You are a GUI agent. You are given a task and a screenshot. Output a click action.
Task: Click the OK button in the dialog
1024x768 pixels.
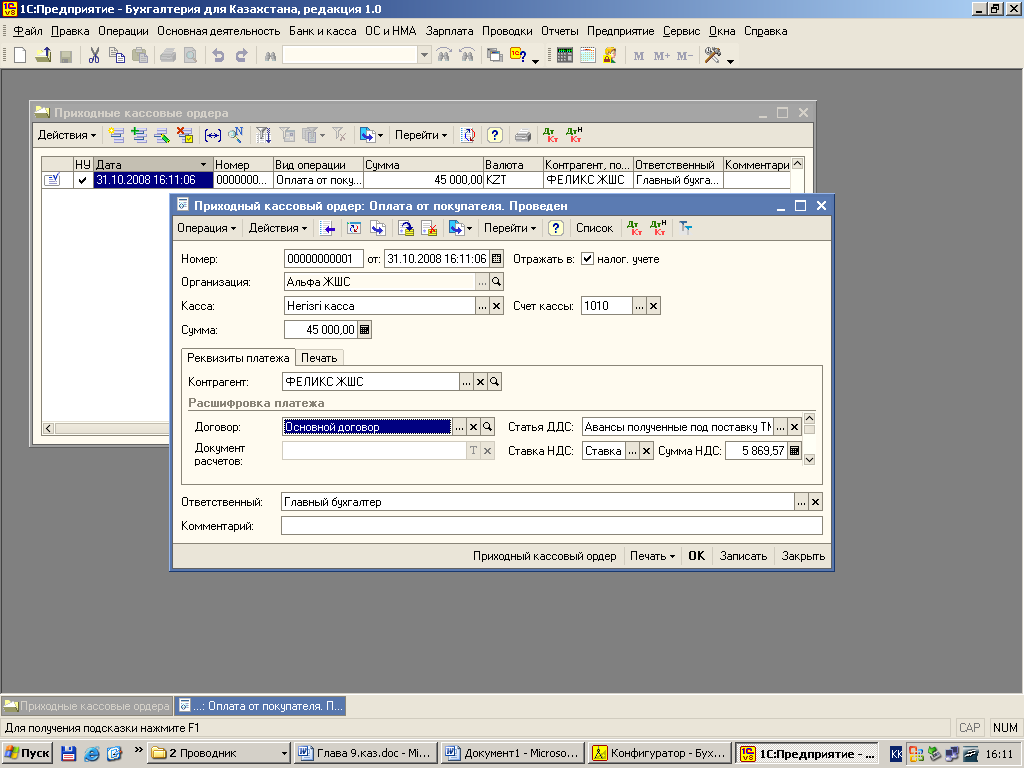click(696, 556)
